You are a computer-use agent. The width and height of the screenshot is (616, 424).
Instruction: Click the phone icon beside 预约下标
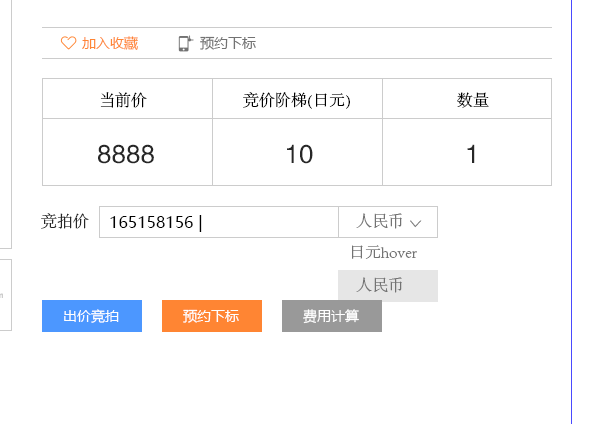click(184, 43)
